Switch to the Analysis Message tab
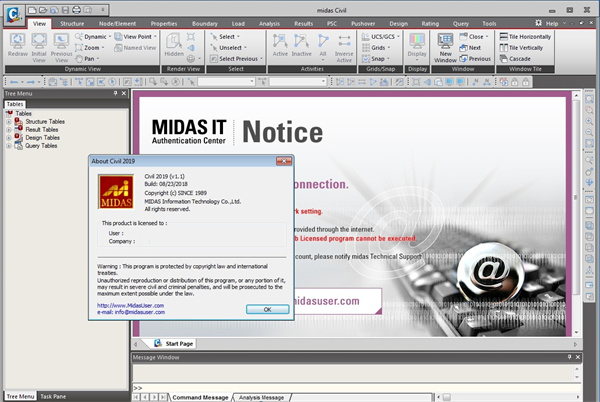600x402 pixels. coord(261,397)
